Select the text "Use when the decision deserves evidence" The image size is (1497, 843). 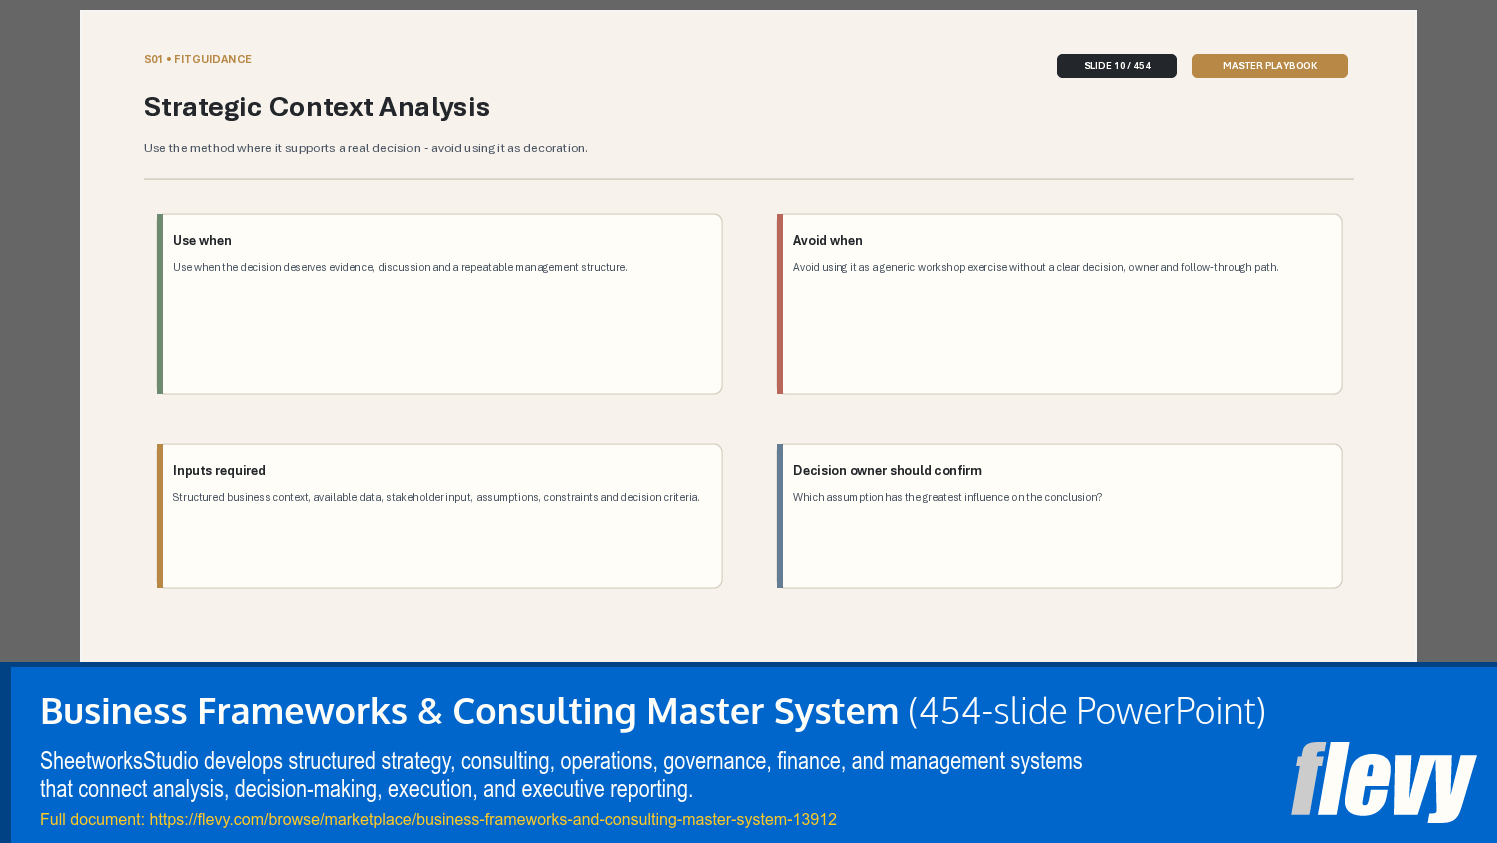[273, 268]
